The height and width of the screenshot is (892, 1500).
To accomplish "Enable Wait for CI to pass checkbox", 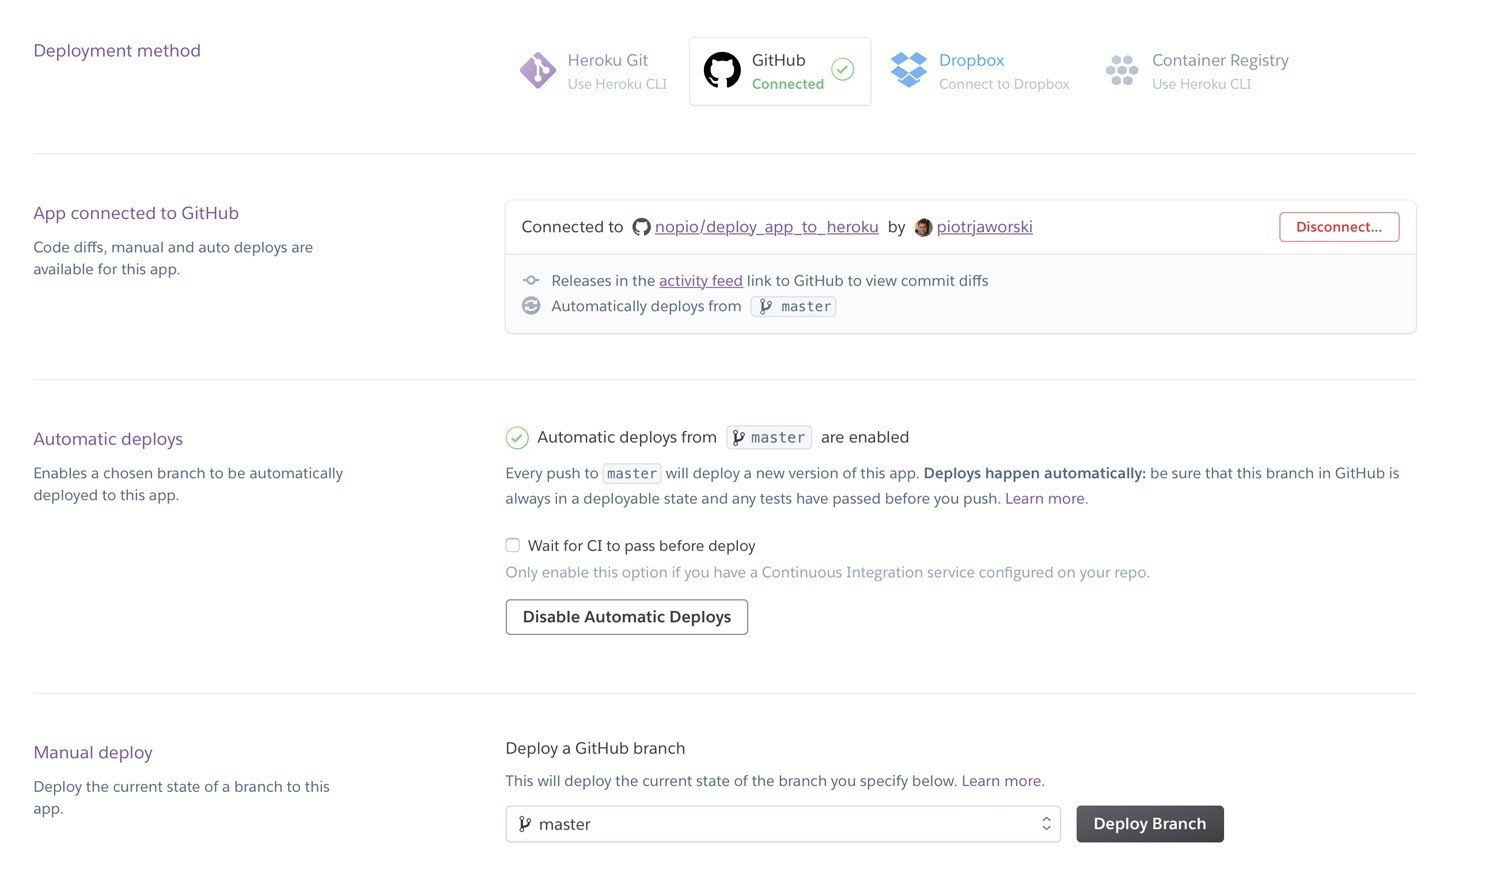I will coord(513,545).
